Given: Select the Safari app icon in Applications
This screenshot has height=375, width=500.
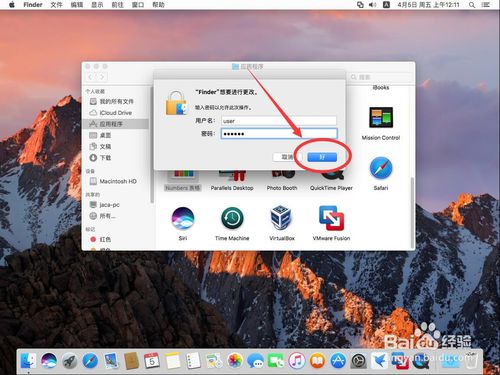Looking at the screenshot, I should pyautogui.click(x=381, y=168).
